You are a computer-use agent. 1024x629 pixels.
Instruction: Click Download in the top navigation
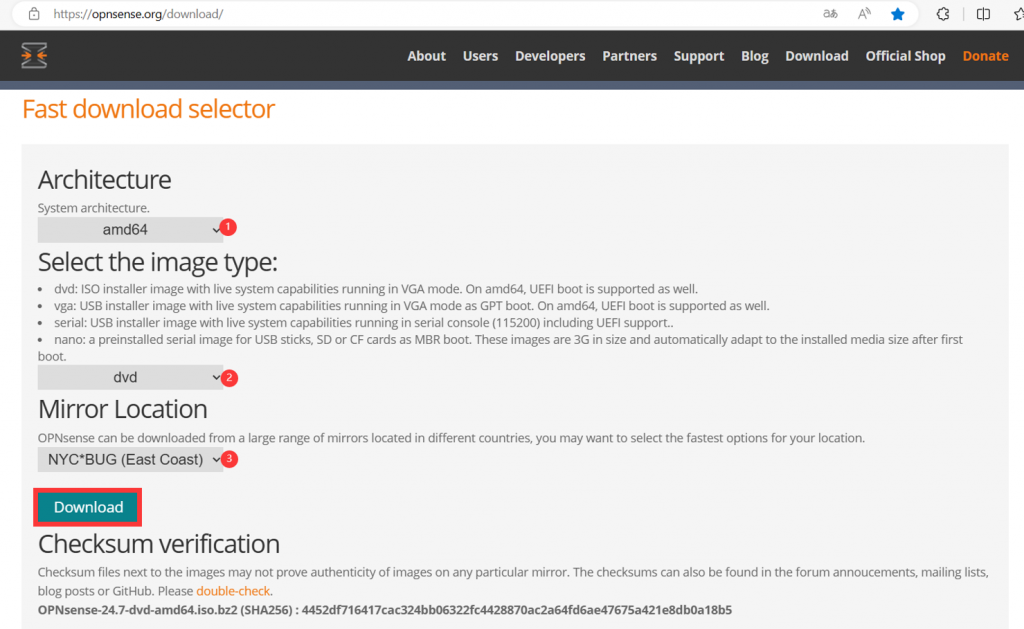tap(816, 56)
